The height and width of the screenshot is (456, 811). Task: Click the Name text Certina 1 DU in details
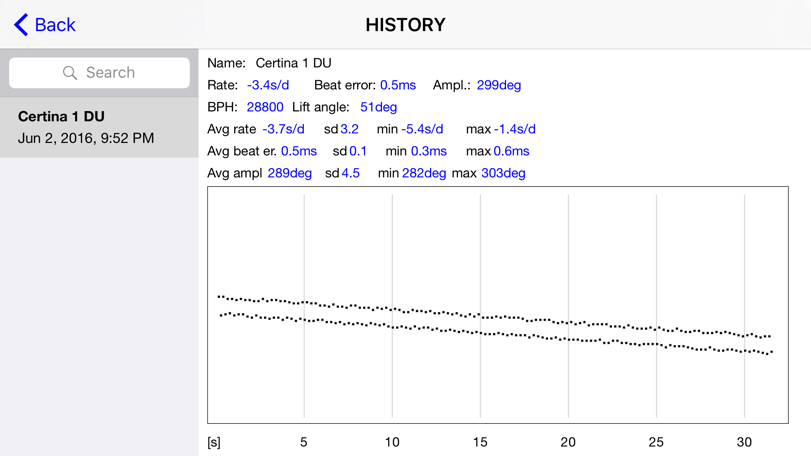tap(293, 63)
